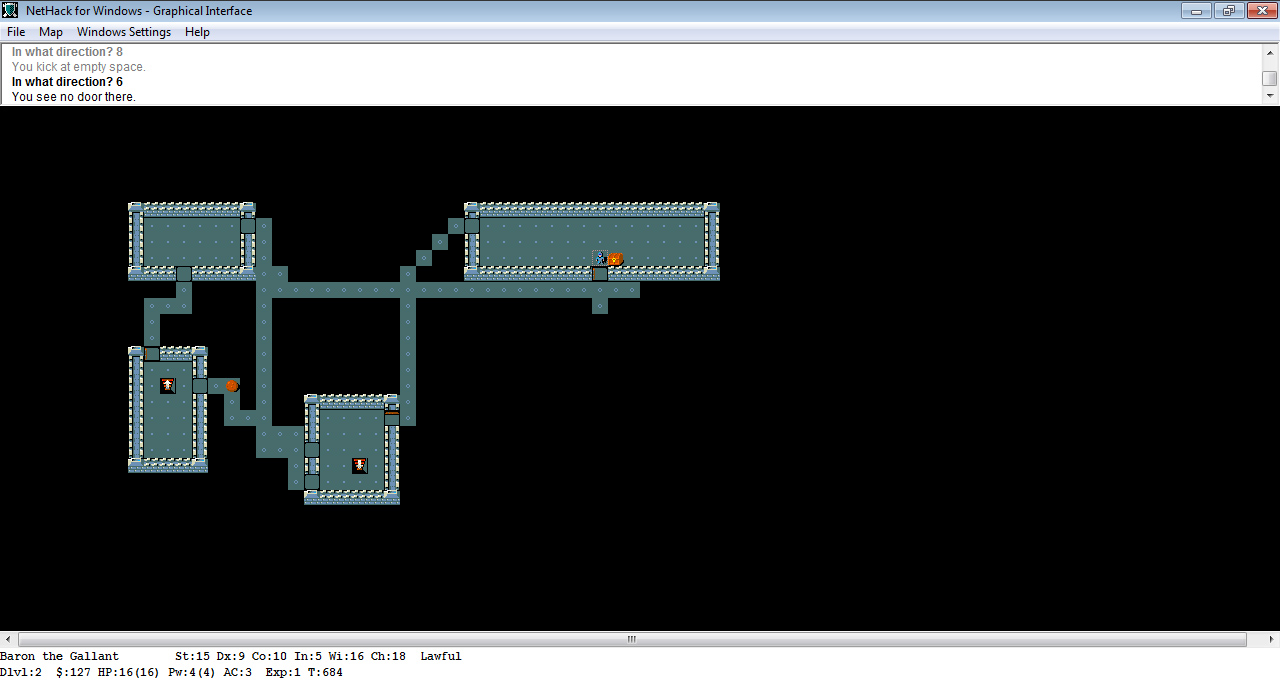
Task: Click the message log scroll-down arrow
Action: pos(1270,96)
